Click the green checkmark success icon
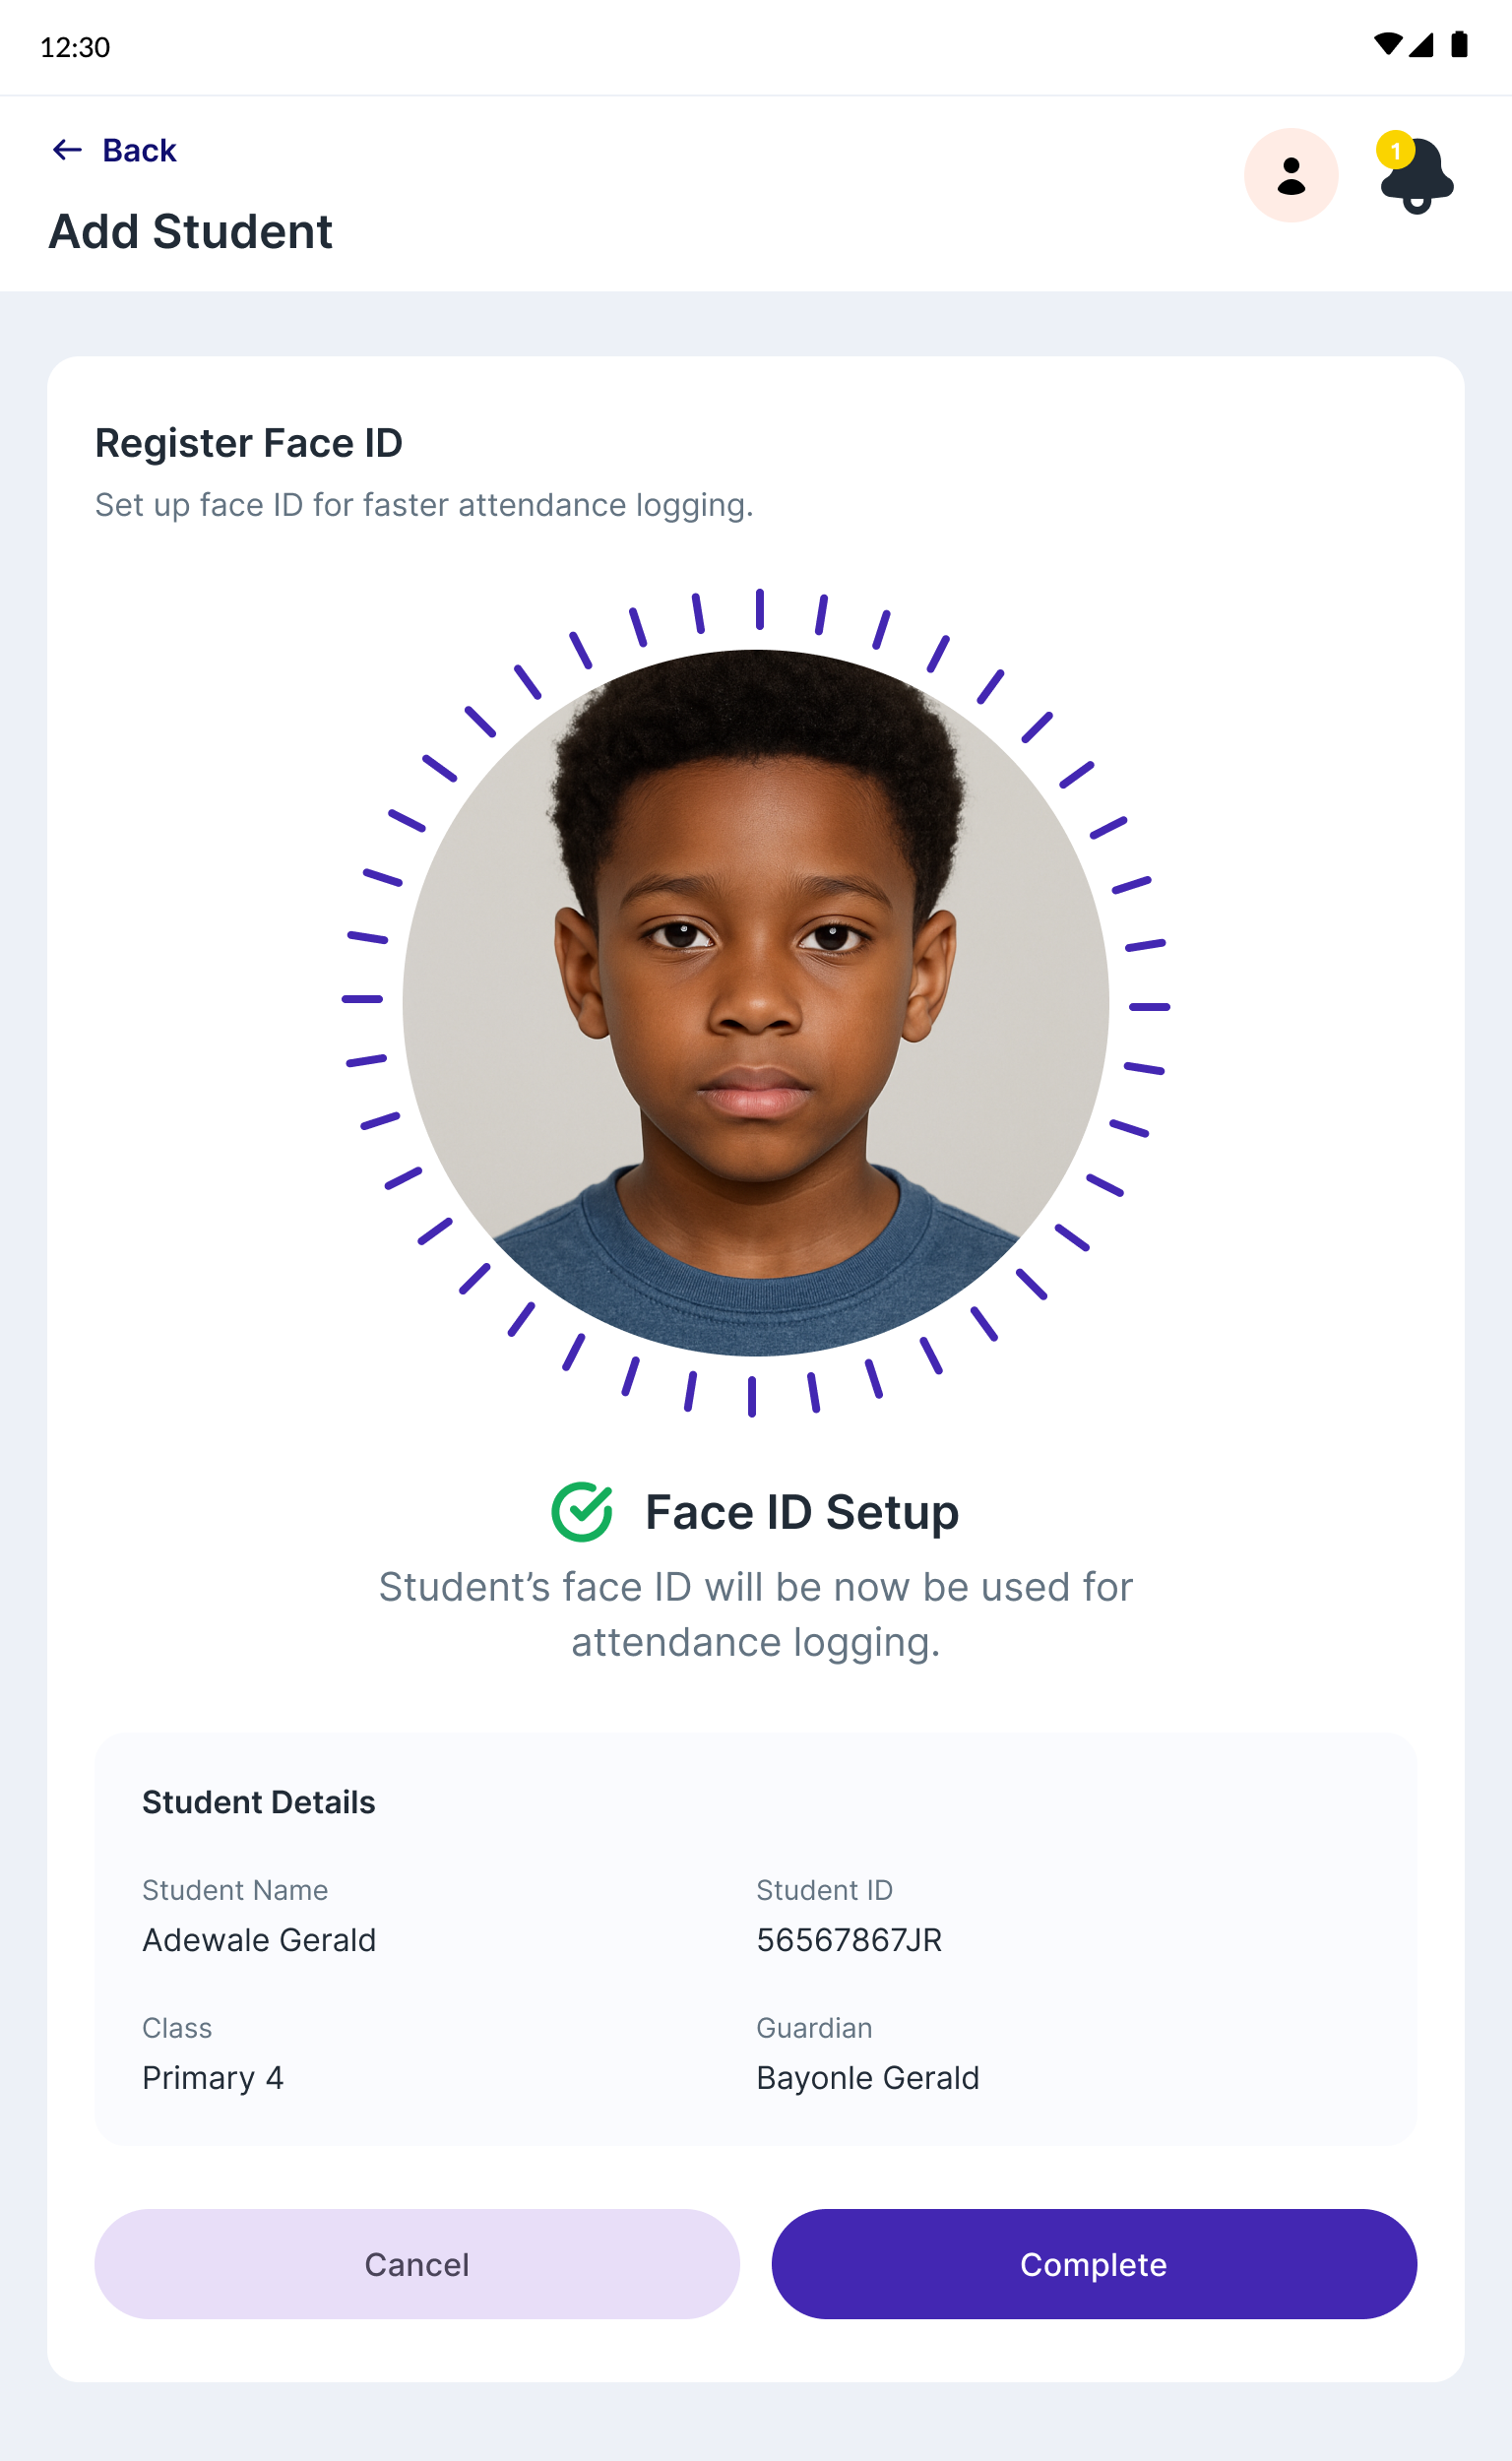This screenshot has width=1512, height=2461. tap(582, 1511)
